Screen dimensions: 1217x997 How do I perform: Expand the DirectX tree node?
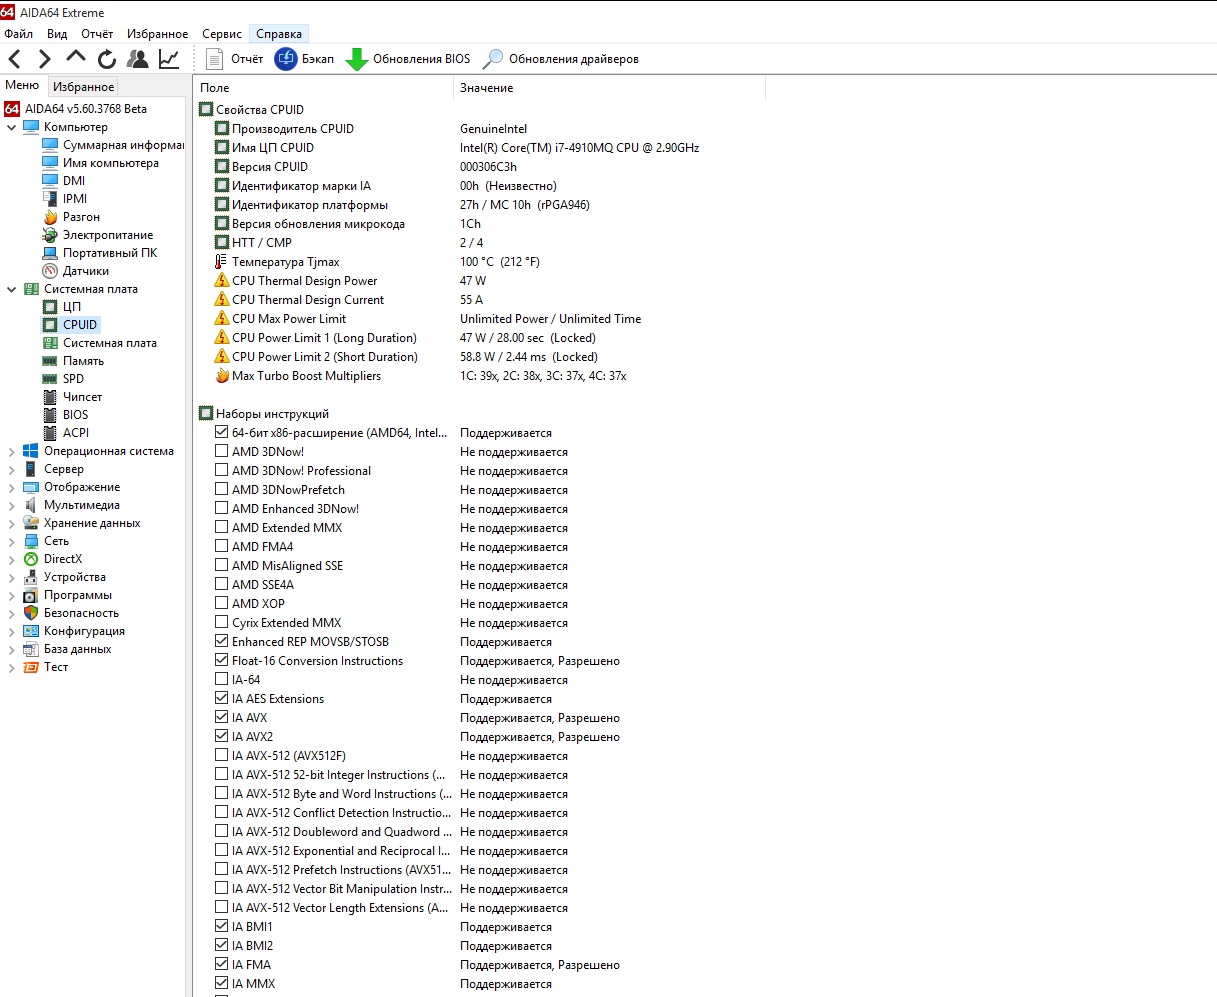tap(11, 559)
